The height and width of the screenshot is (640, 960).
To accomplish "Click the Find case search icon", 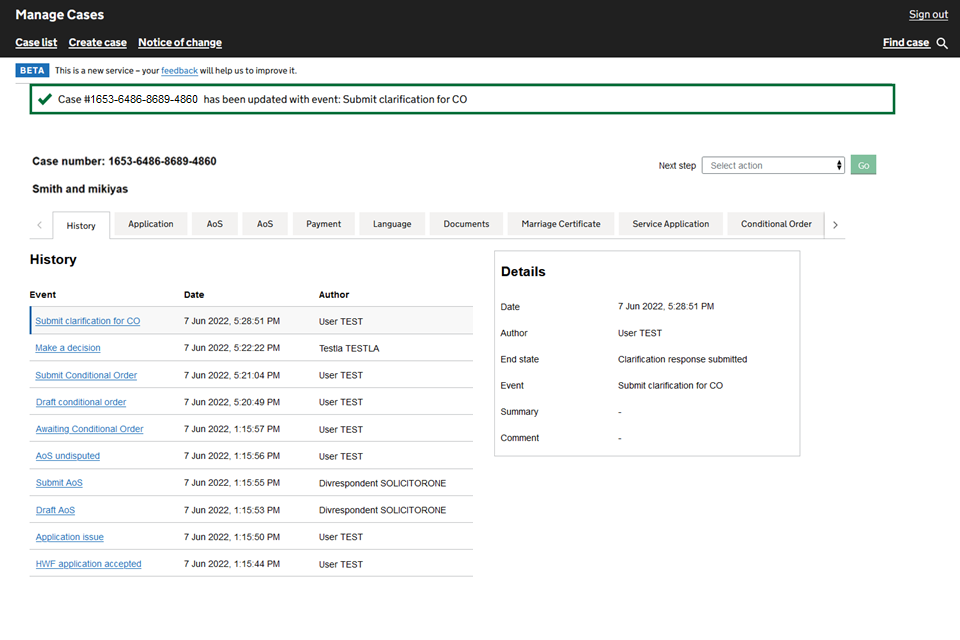I will pyautogui.click(x=942, y=43).
